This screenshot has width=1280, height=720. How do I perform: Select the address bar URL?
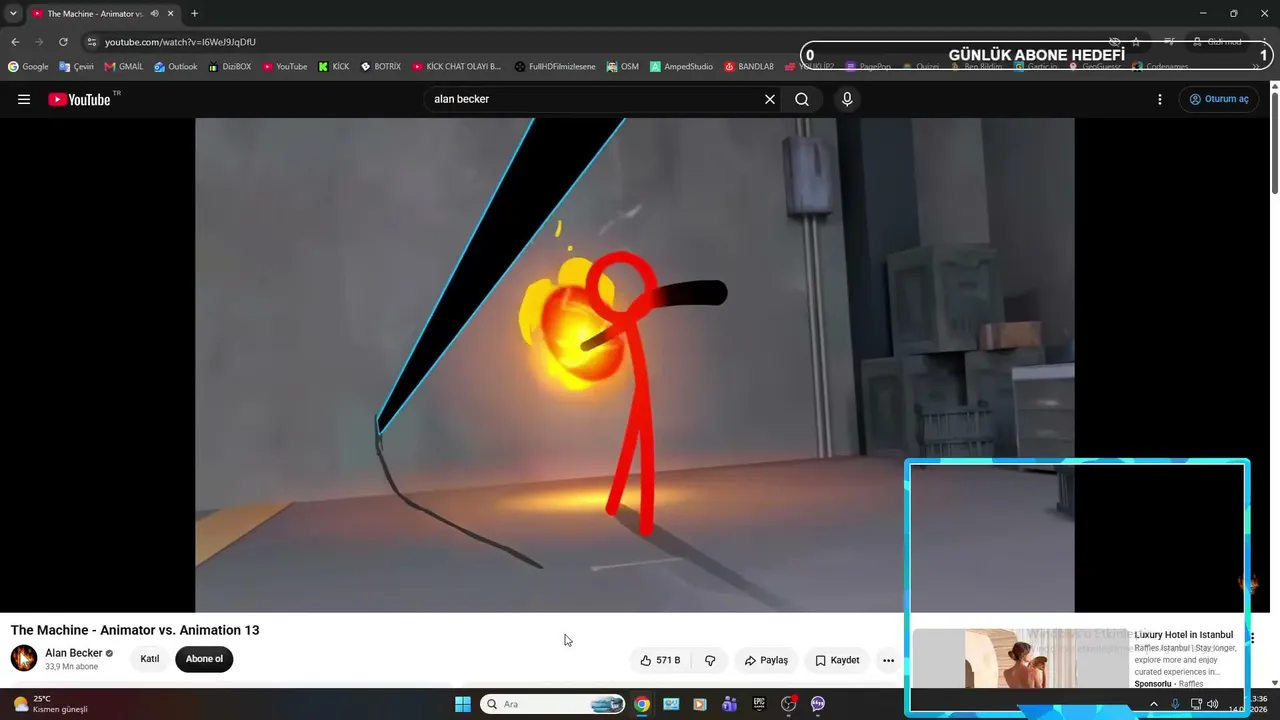pos(180,42)
